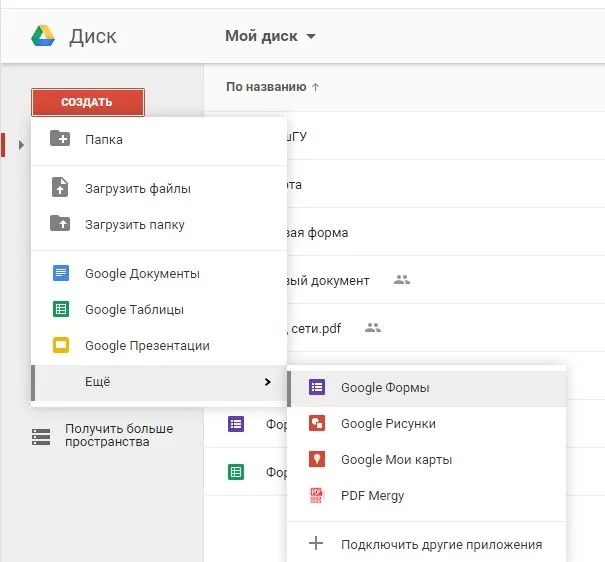Click the shared people icon beside 'вый документ'

(x=402, y=280)
